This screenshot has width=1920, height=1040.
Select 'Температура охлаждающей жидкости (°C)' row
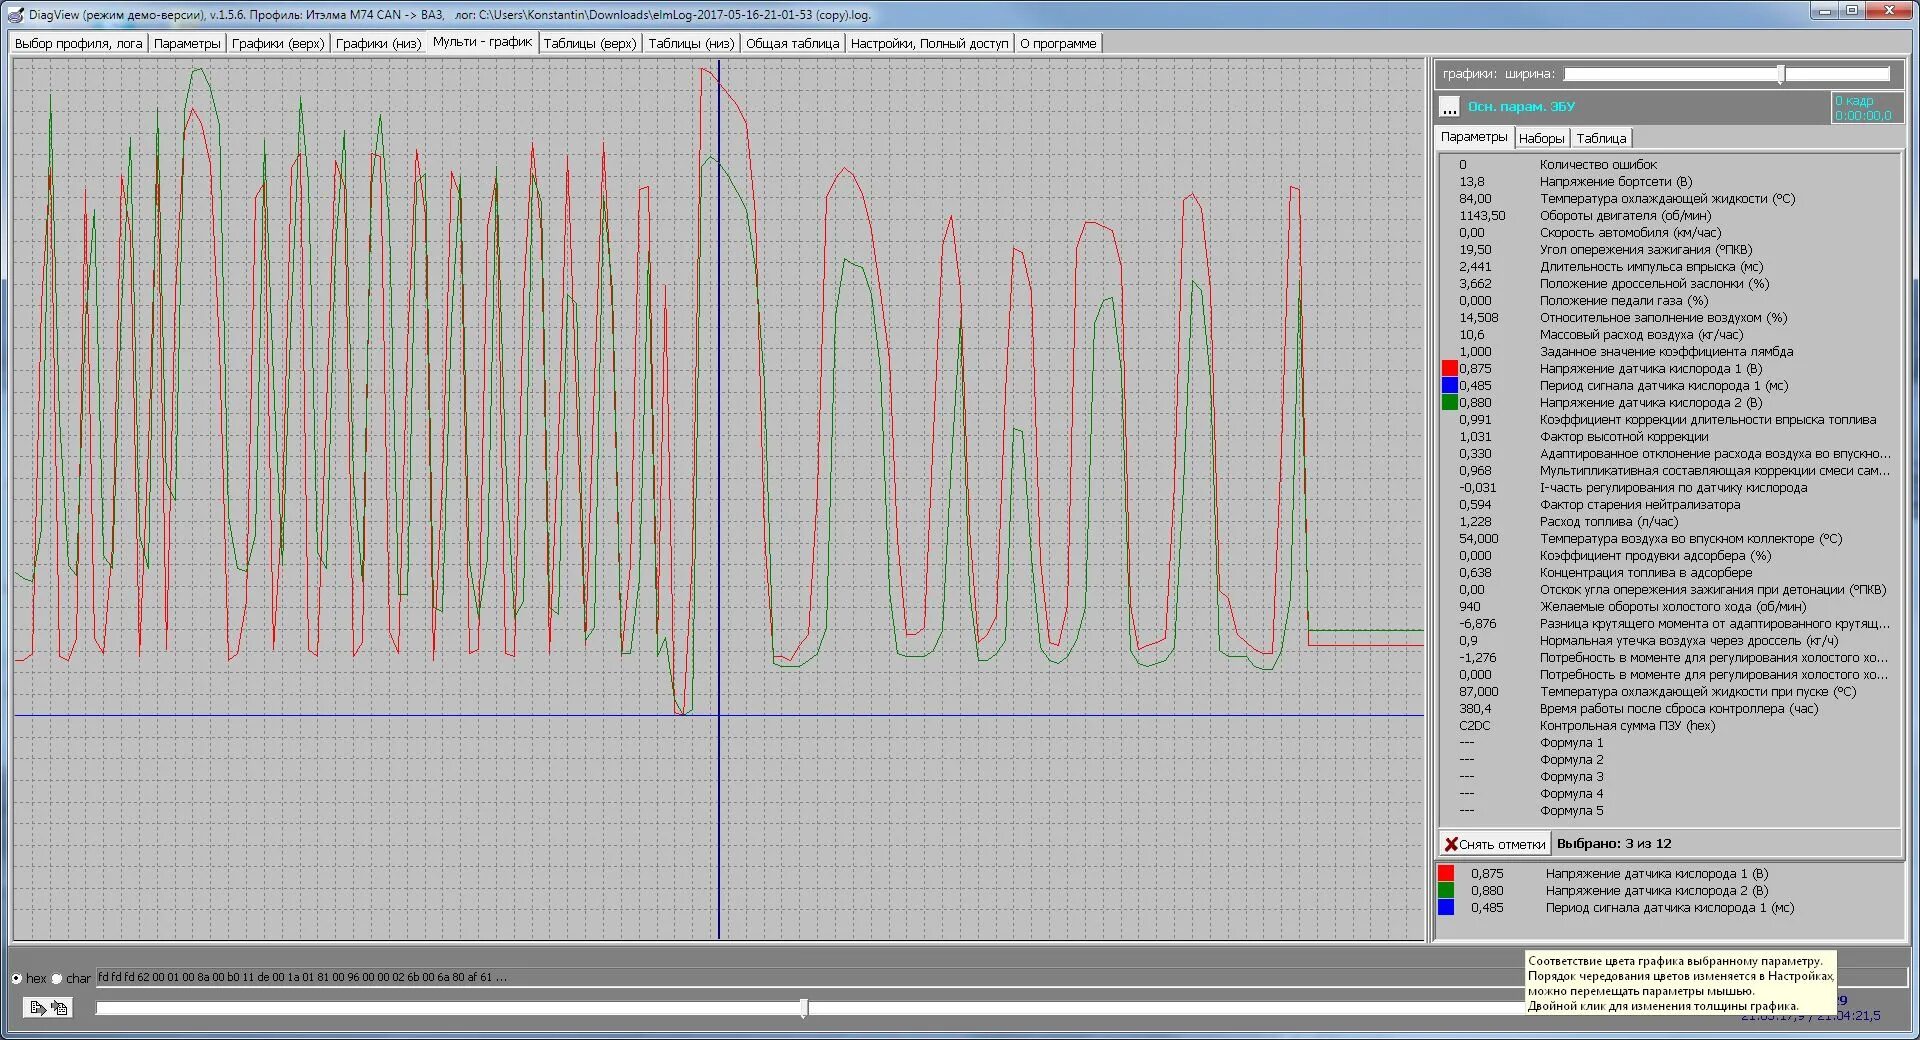click(x=1670, y=199)
